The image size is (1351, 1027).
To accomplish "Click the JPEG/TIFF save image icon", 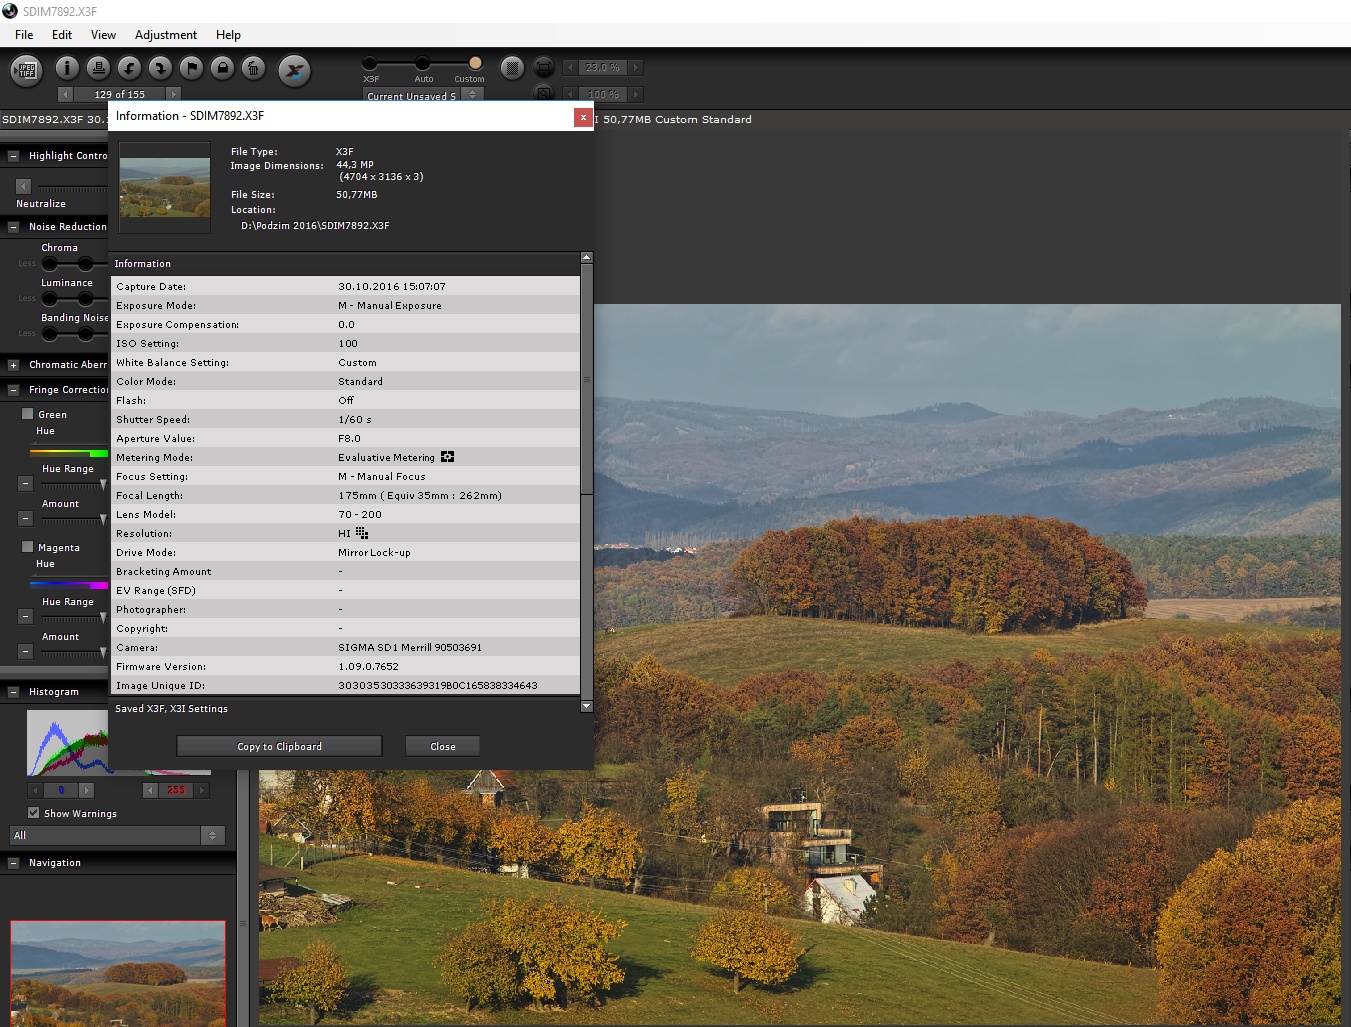I will (27, 69).
